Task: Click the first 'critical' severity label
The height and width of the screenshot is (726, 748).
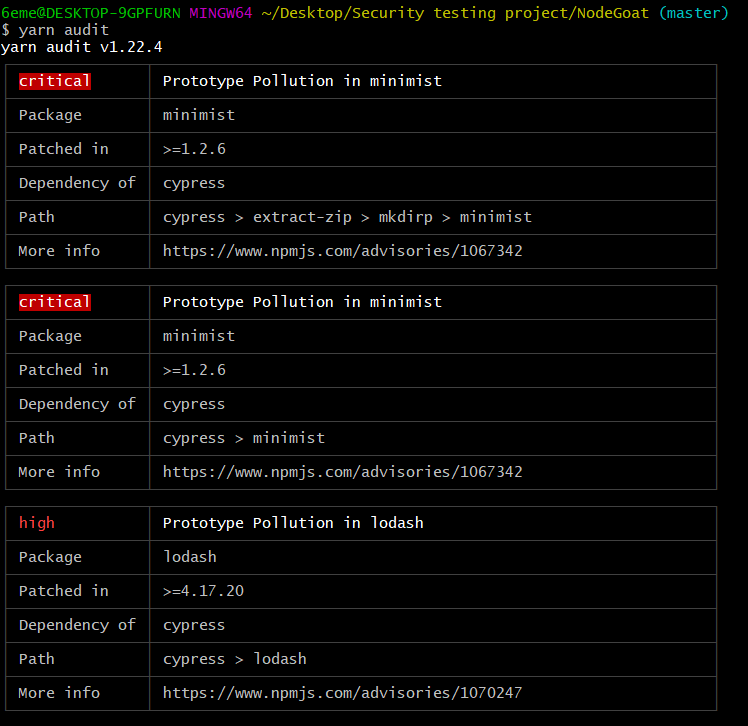Action: 54,81
